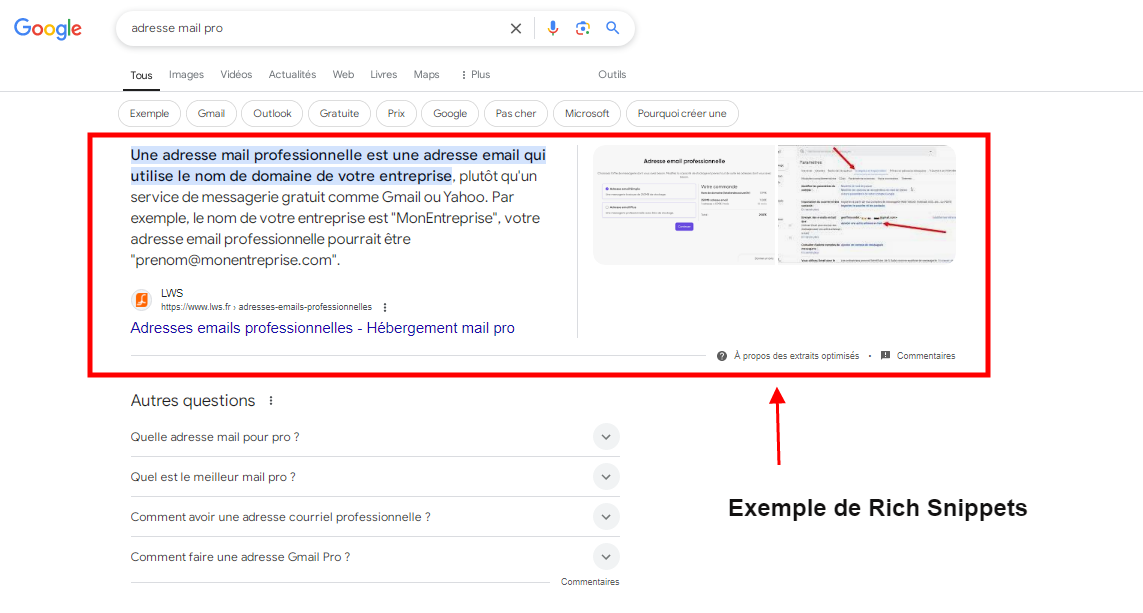Open Google Lens camera search
1143x613 pixels.
[583, 28]
